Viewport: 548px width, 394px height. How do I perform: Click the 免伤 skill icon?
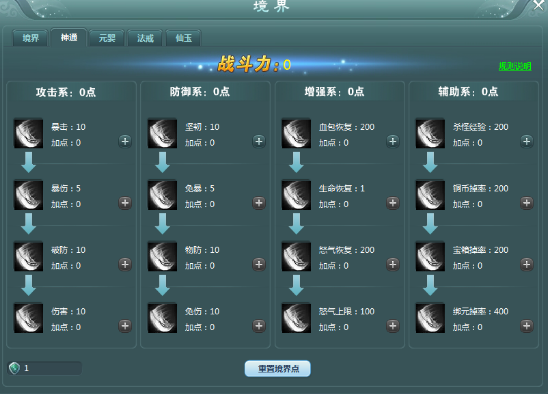click(x=162, y=318)
